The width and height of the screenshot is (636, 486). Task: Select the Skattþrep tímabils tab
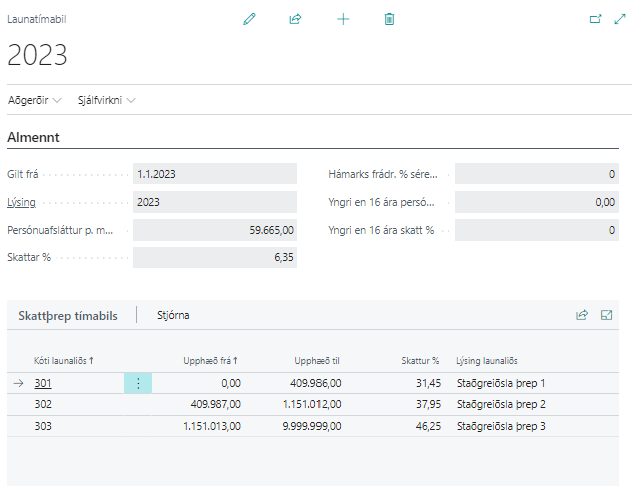point(68,315)
